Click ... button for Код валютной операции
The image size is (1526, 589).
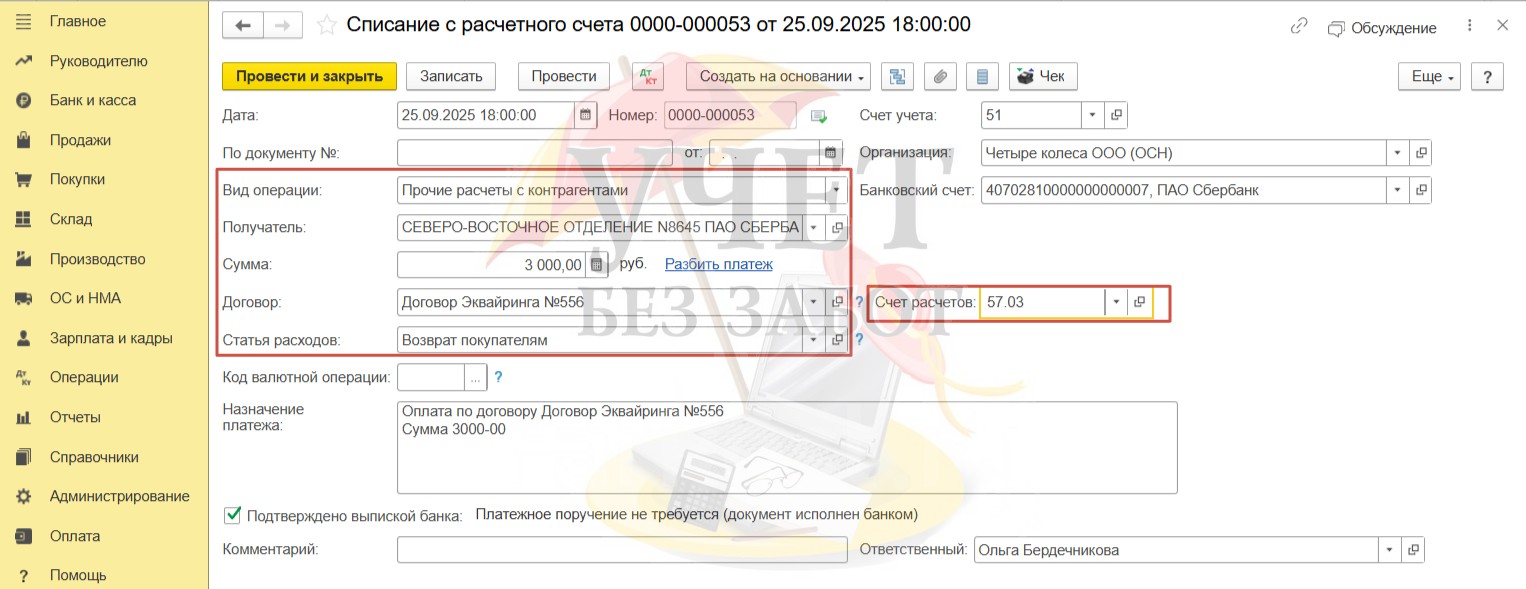pyautogui.click(x=475, y=377)
